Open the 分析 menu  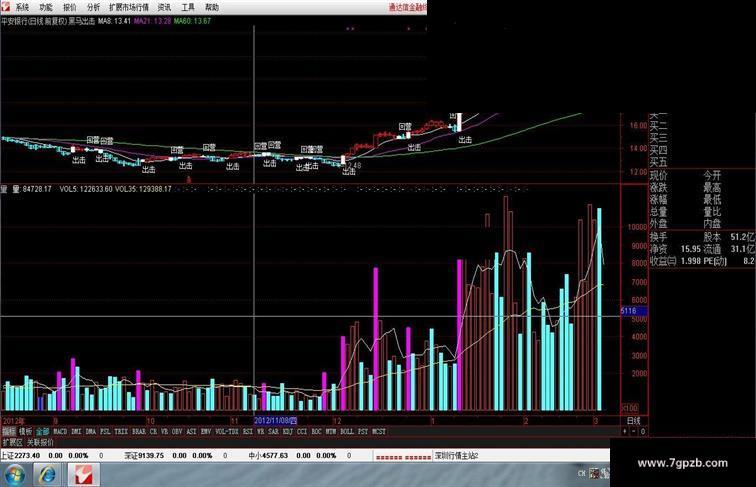point(93,7)
